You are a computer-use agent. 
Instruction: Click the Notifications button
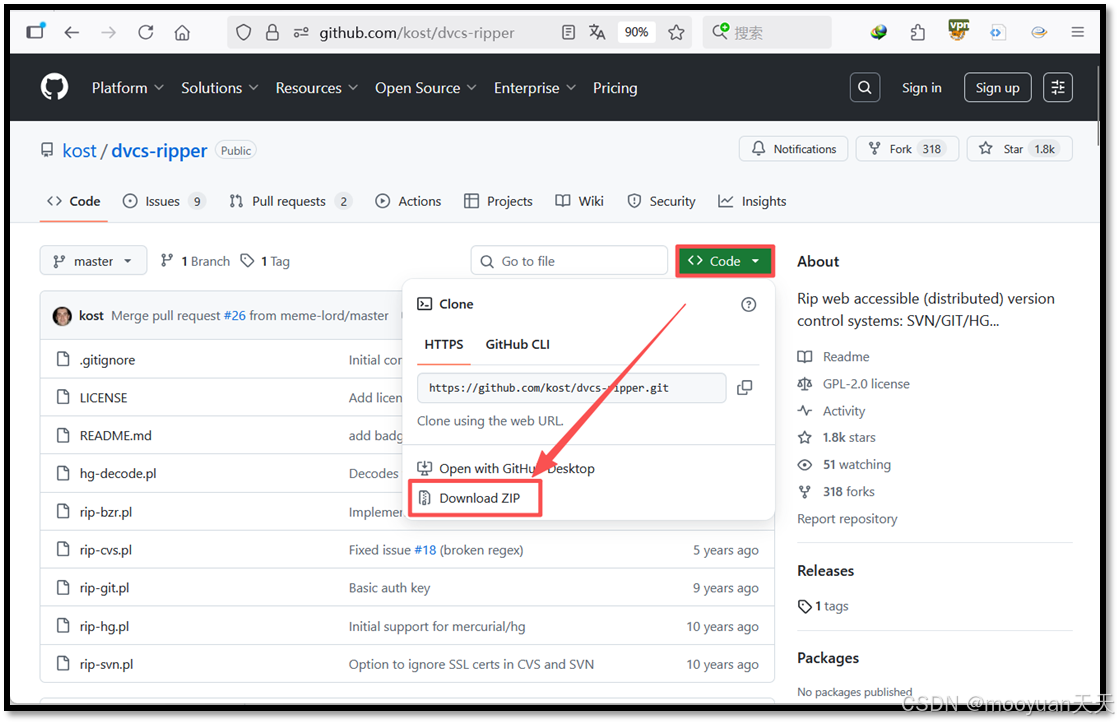click(794, 149)
